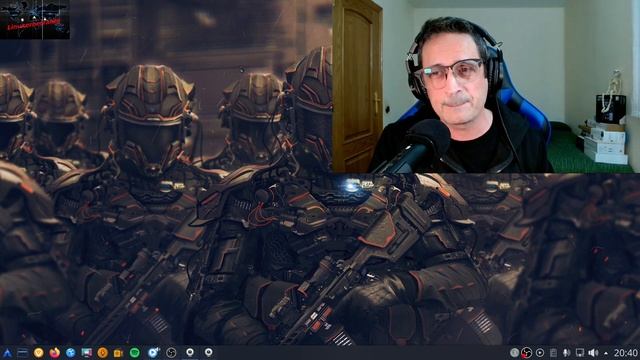Open the network display tray icon

pyautogui.click(x=580, y=353)
